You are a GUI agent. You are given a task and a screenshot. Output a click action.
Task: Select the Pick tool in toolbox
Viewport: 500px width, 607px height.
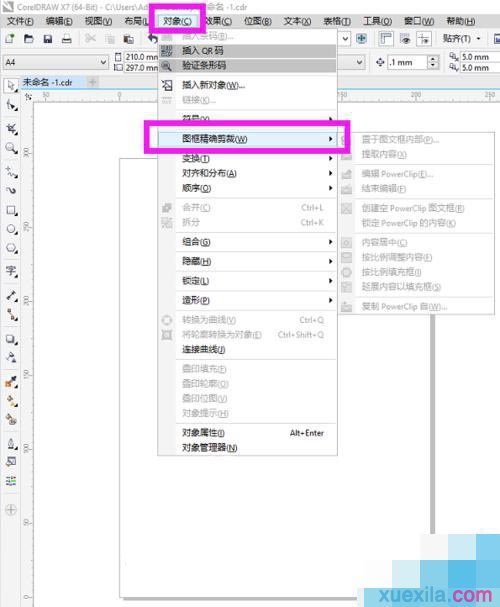[11, 85]
